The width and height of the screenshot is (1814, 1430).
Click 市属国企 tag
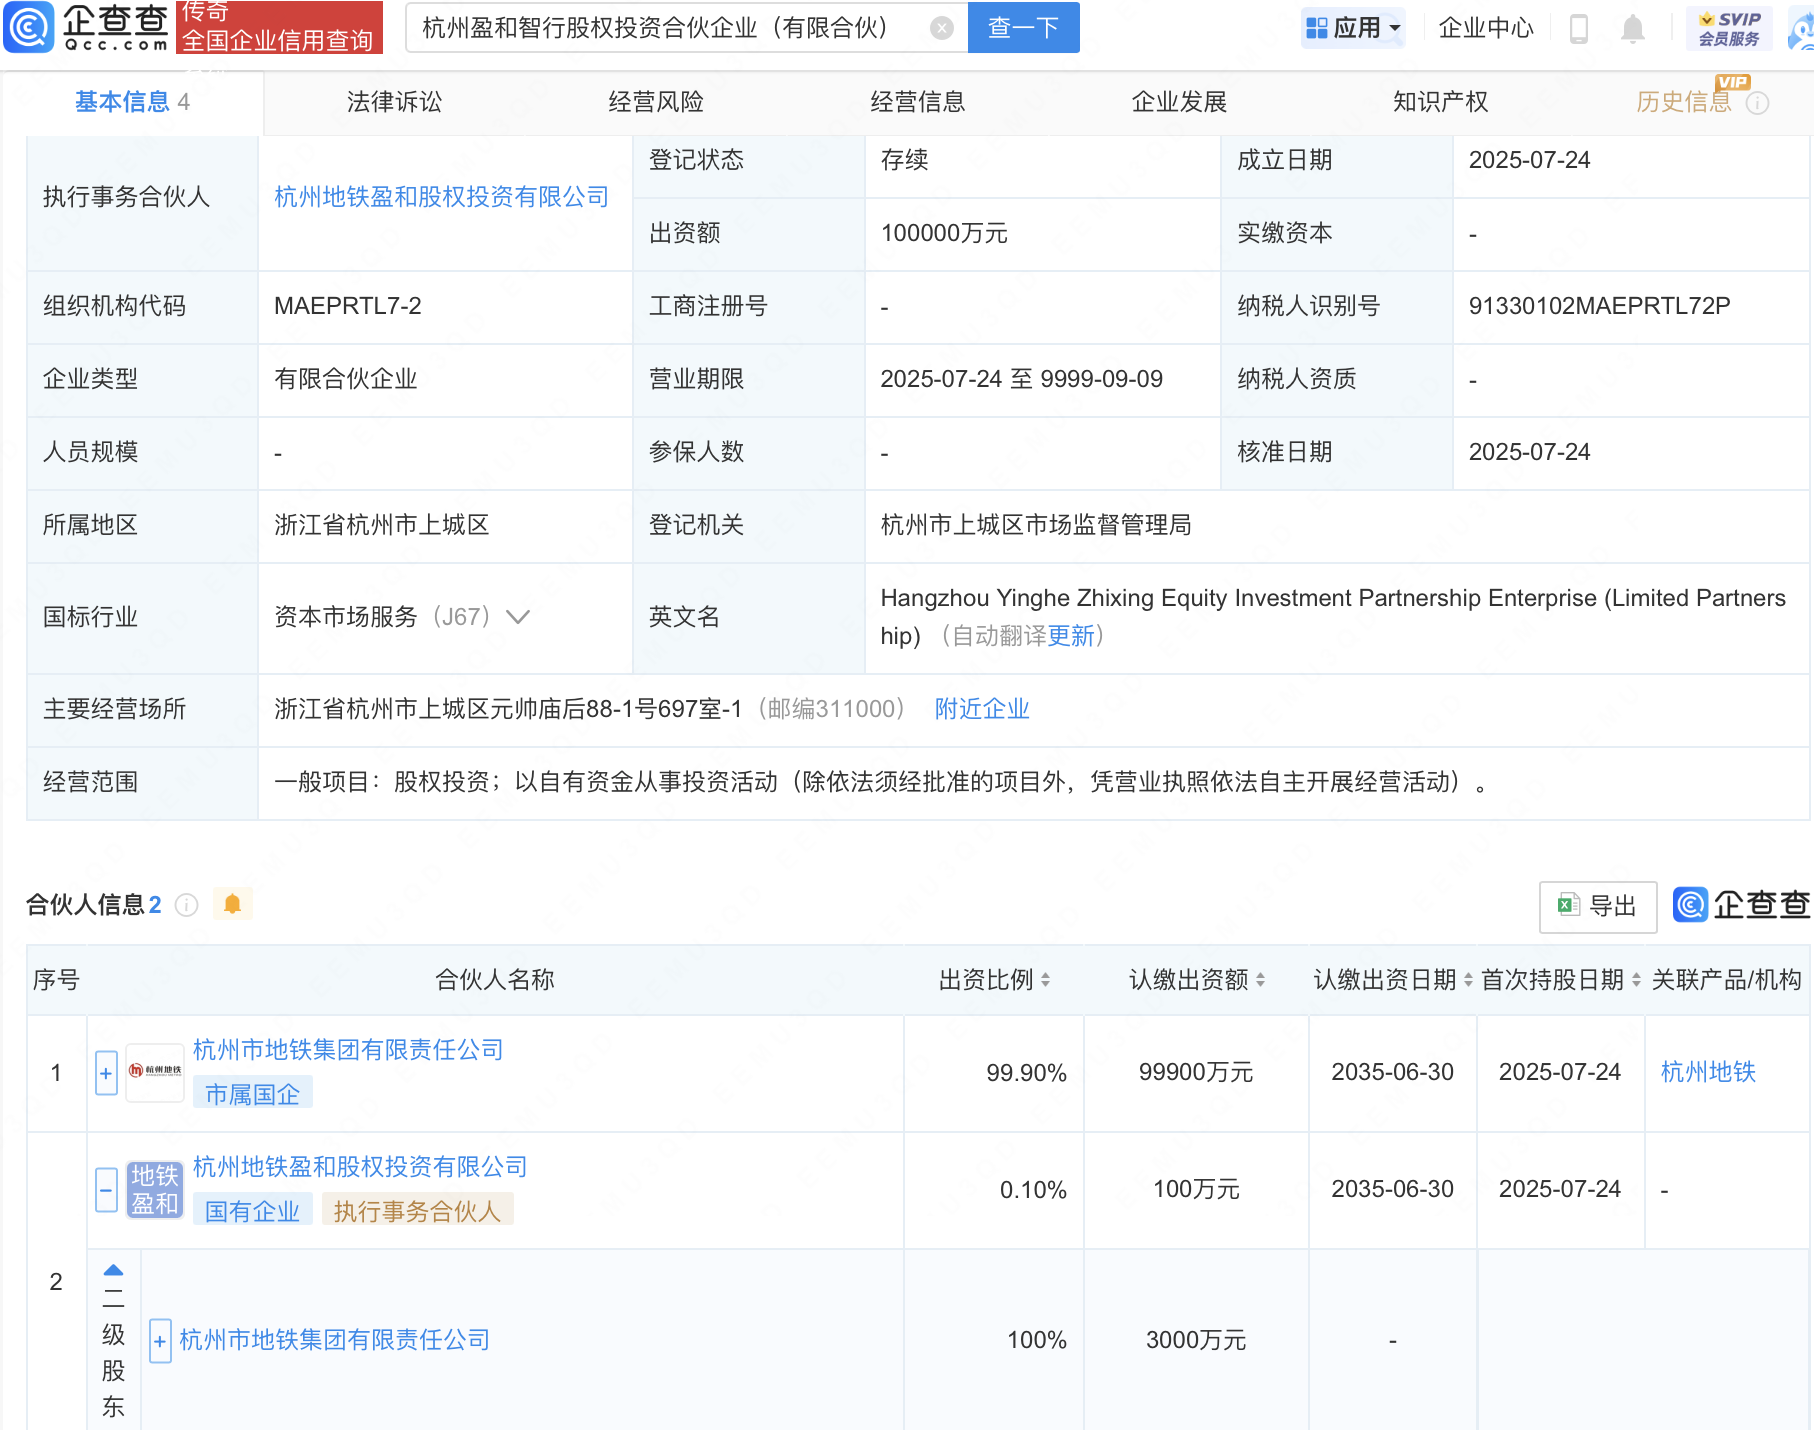pyautogui.click(x=253, y=1094)
